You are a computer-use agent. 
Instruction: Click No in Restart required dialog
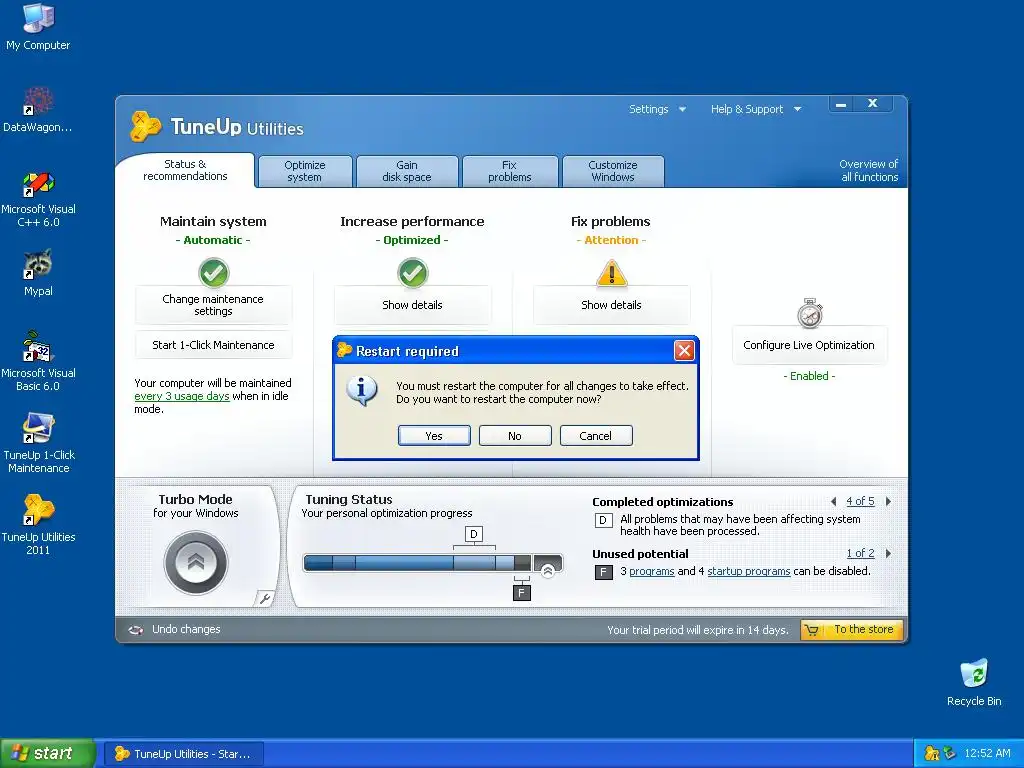pos(515,436)
